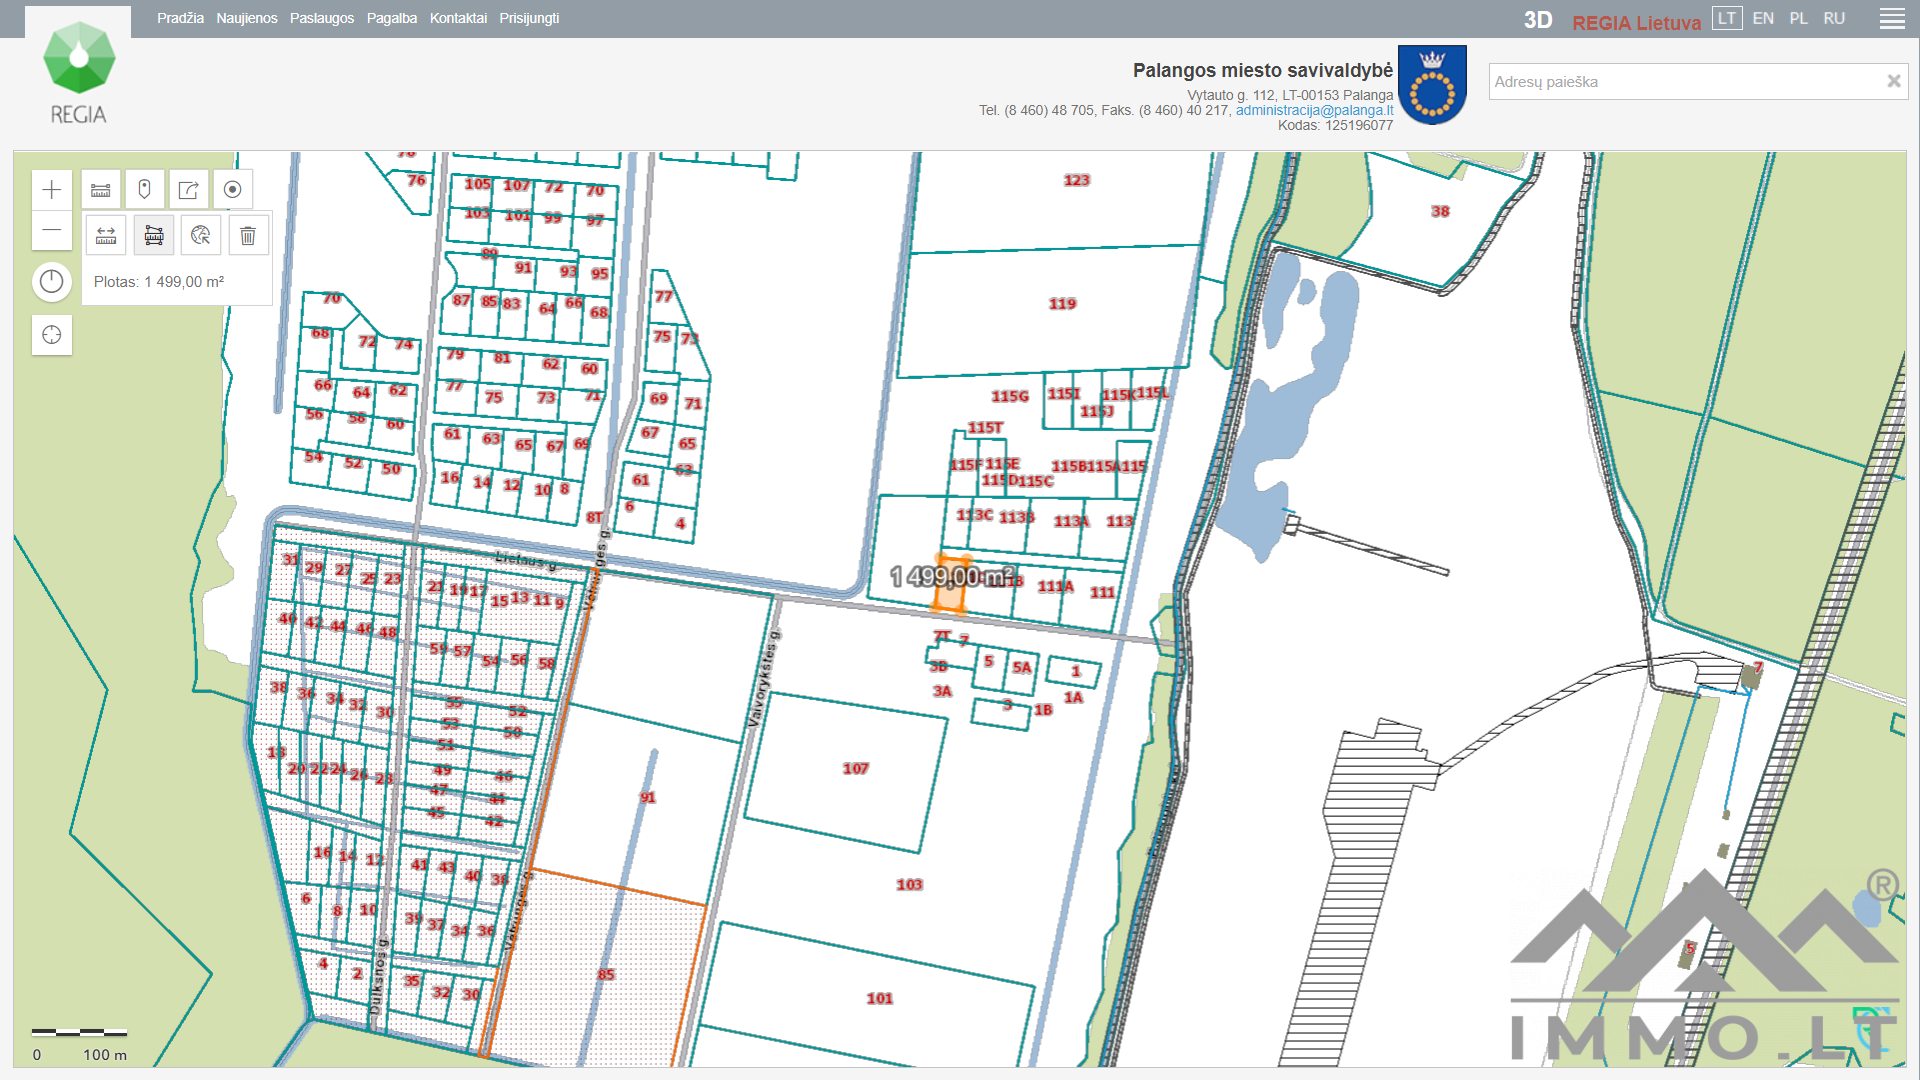Image resolution: width=1920 pixels, height=1080 pixels.
Task: Open administracija@palanga.lt email link
Action: [x=1314, y=110]
